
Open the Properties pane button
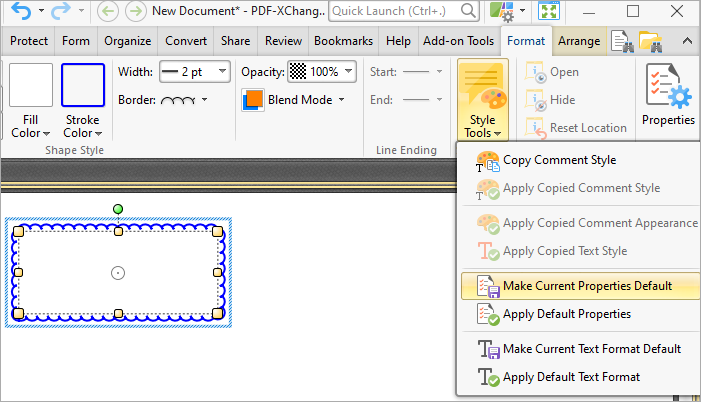pos(668,95)
